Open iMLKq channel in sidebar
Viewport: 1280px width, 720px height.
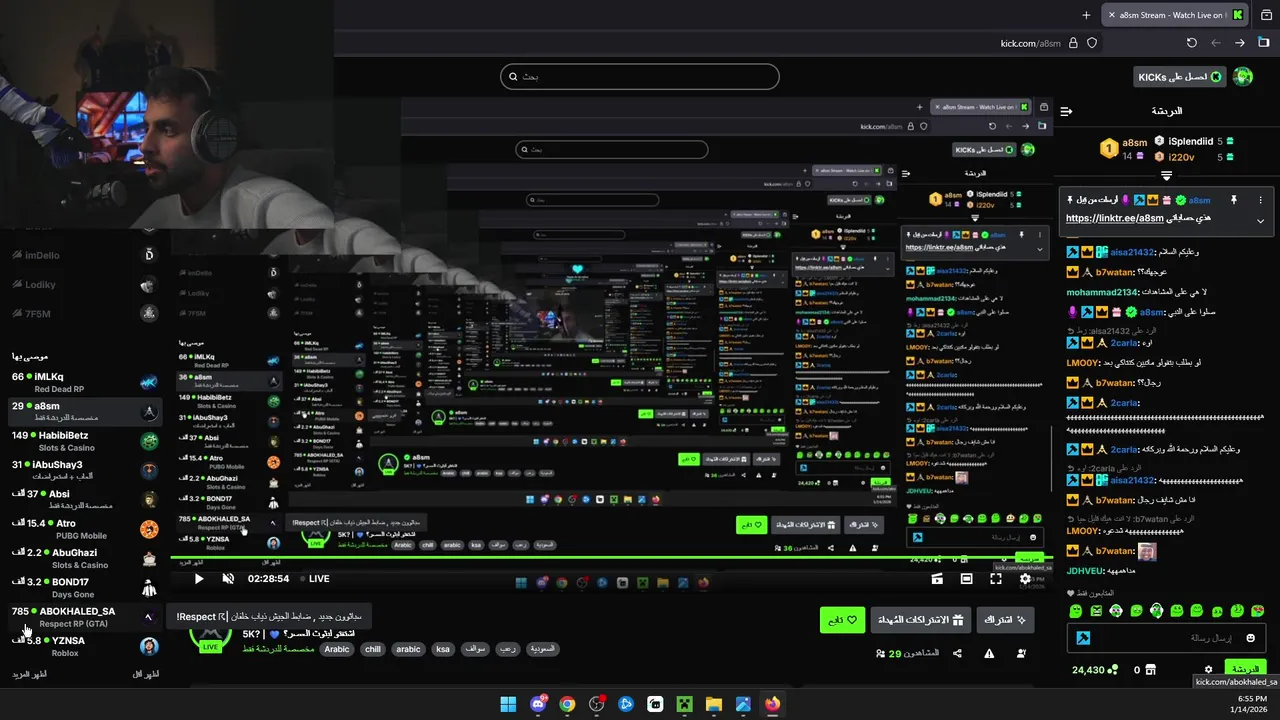click(x=85, y=382)
